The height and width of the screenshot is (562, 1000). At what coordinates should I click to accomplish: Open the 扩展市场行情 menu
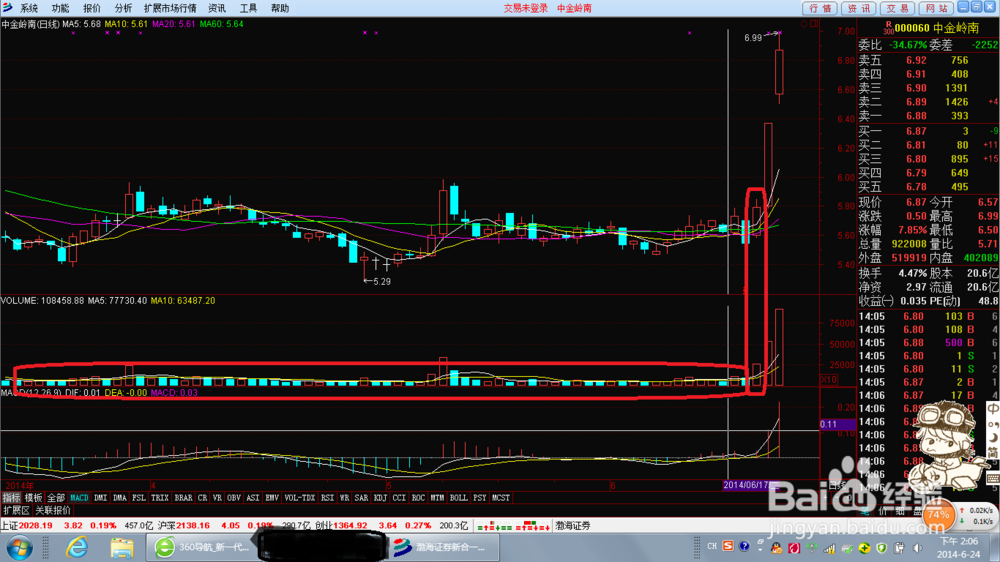[170, 8]
